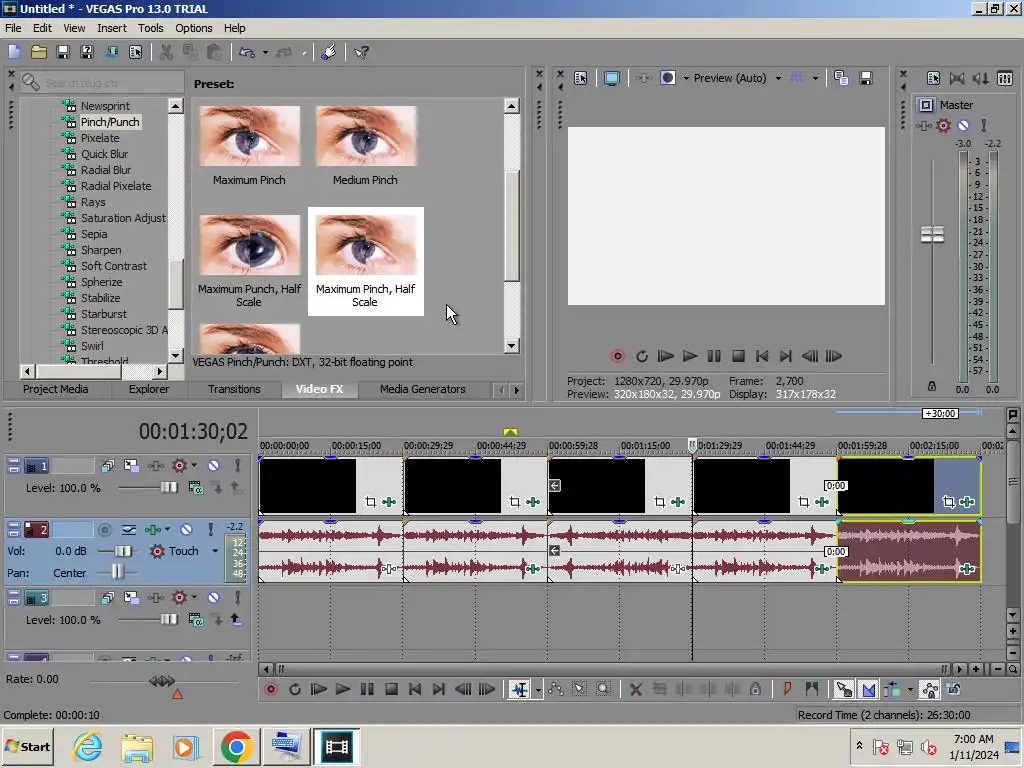The image size is (1024, 768).
Task: Select the Maximum Pinch preset thumbnail
Action: point(249,136)
